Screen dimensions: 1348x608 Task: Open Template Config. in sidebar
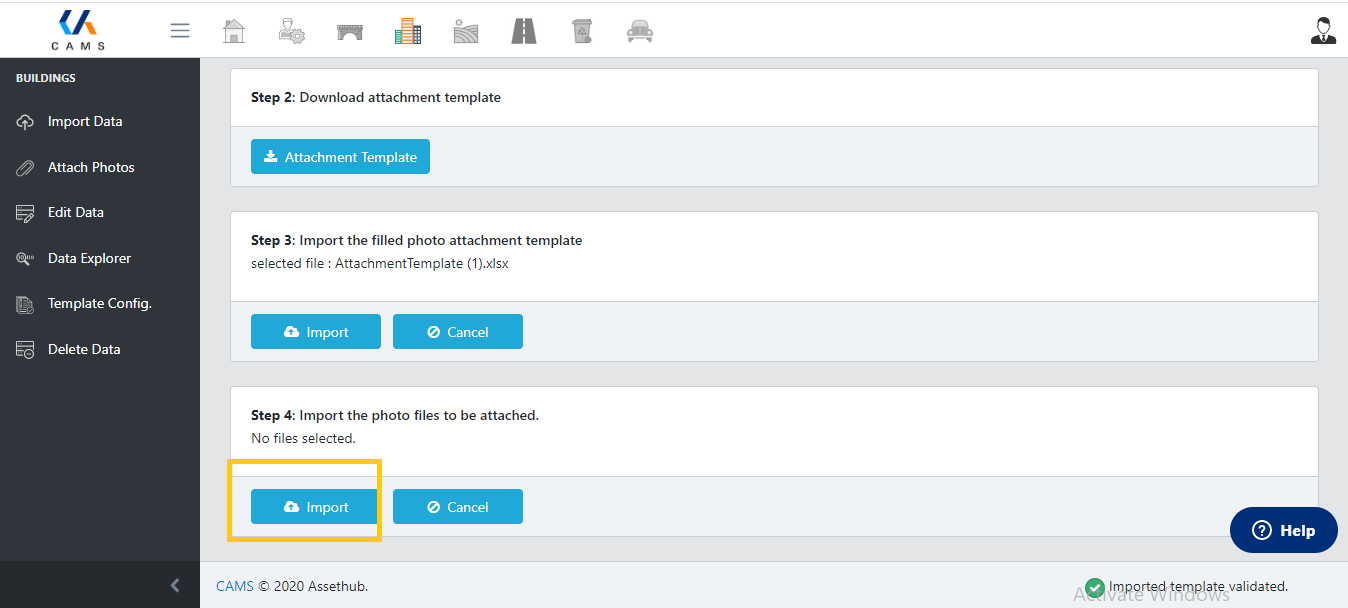(x=99, y=304)
